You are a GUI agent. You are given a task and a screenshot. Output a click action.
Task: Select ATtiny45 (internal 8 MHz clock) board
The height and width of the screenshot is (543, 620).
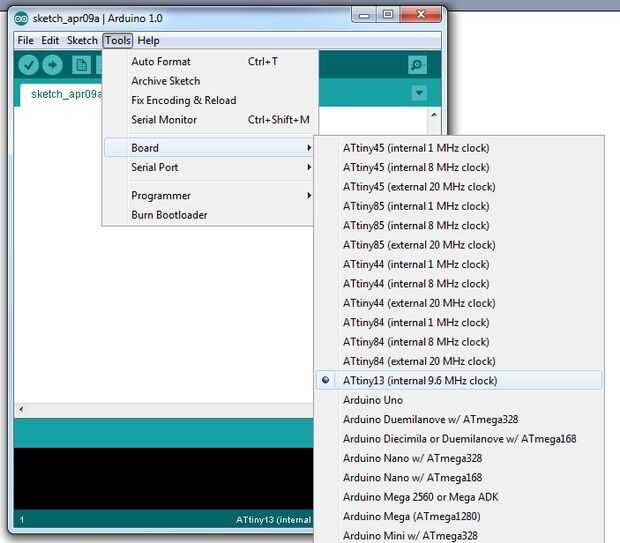pyautogui.click(x=459, y=167)
